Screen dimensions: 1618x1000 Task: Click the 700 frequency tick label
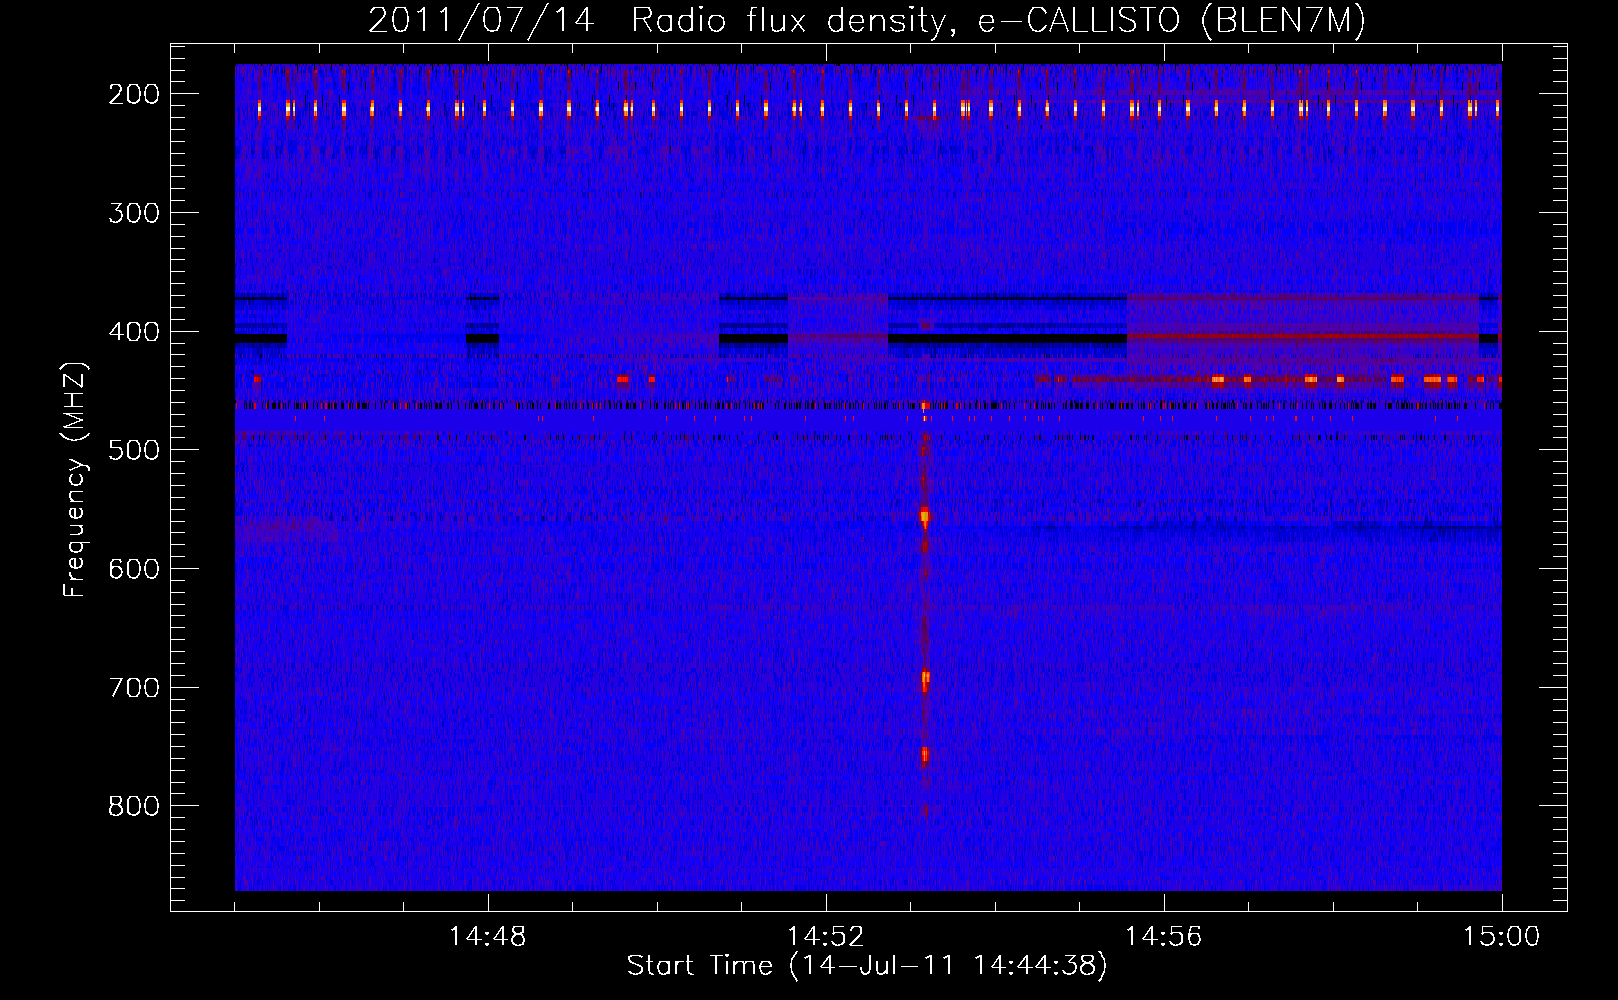[134, 688]
